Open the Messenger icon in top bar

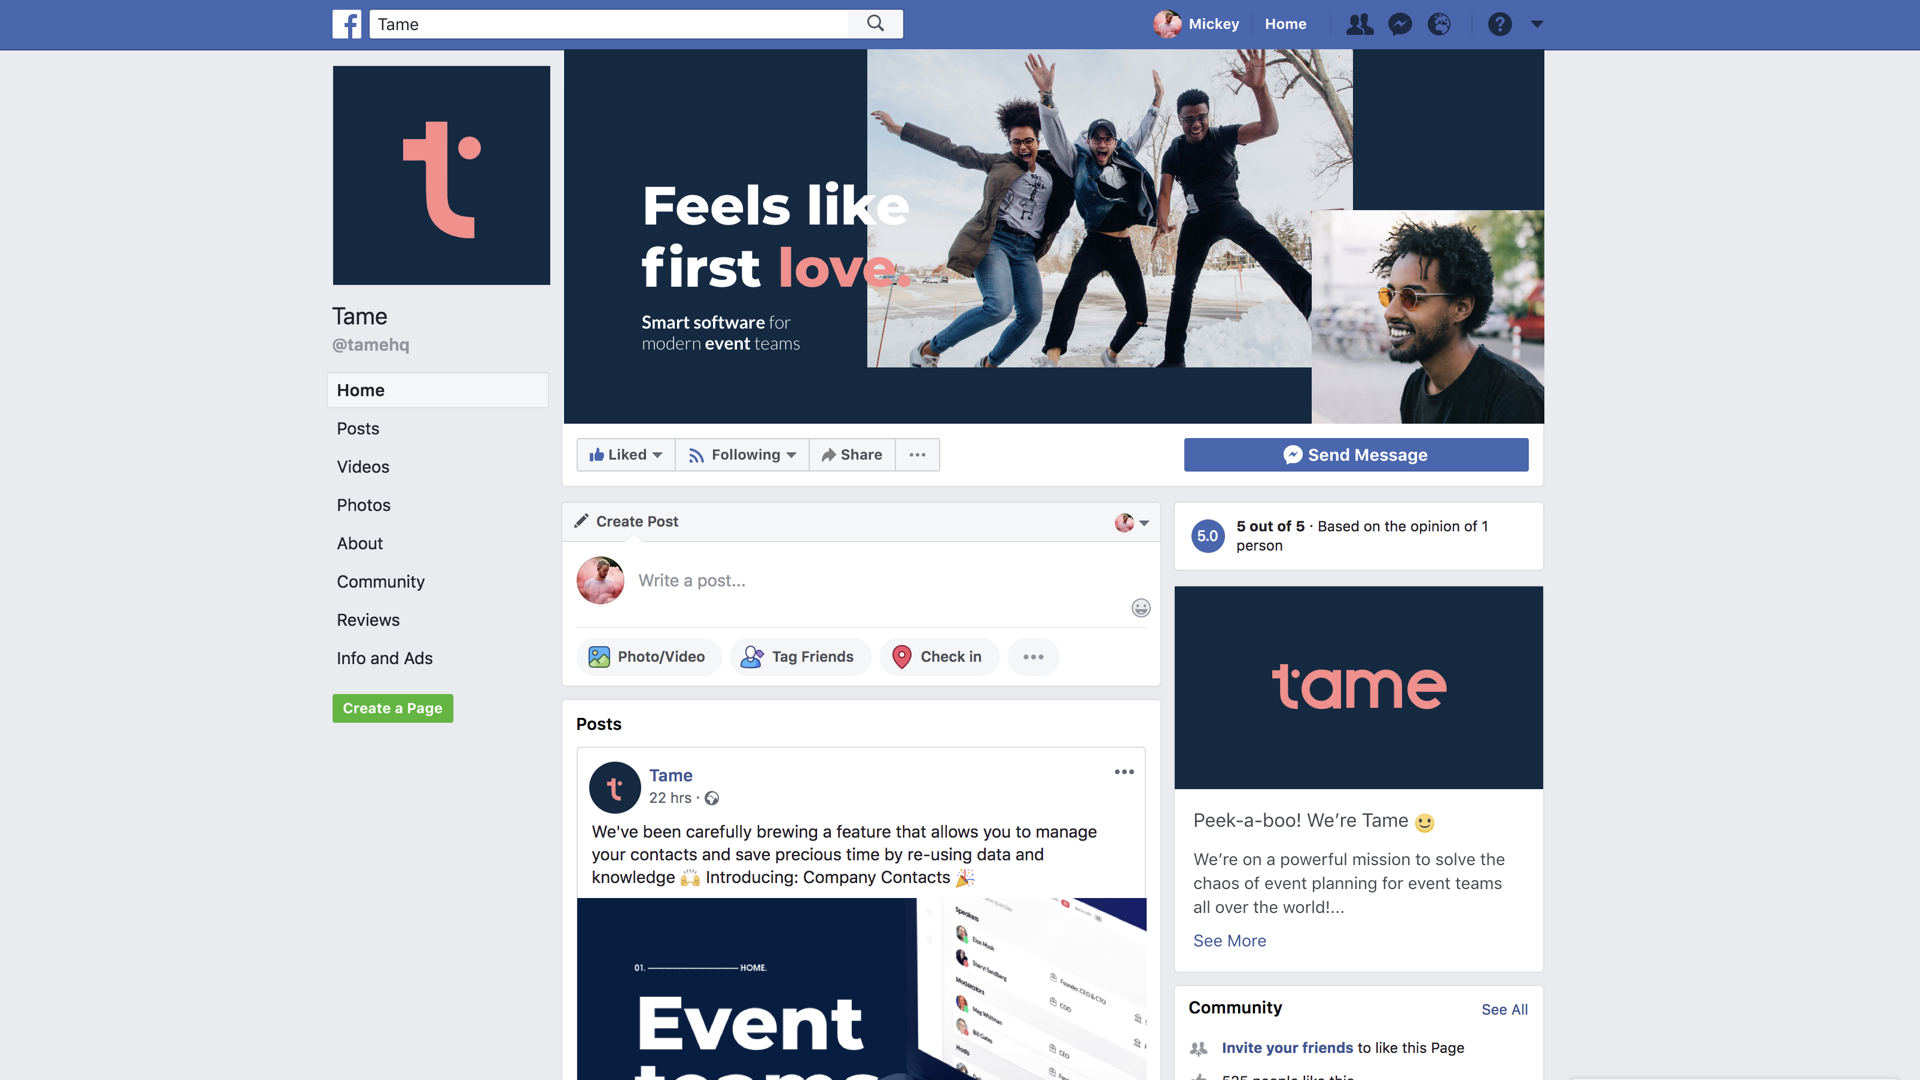[x=1400, y=24]
